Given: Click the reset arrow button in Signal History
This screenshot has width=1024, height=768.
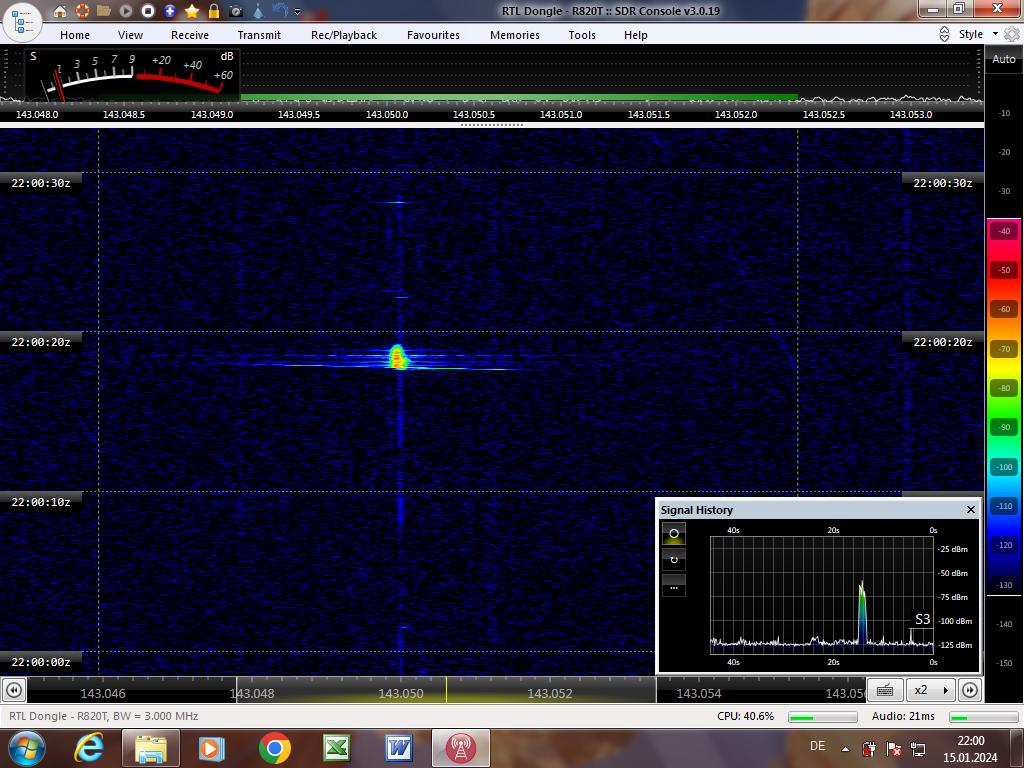Looking at the screenshot, I should pos(674,560).
